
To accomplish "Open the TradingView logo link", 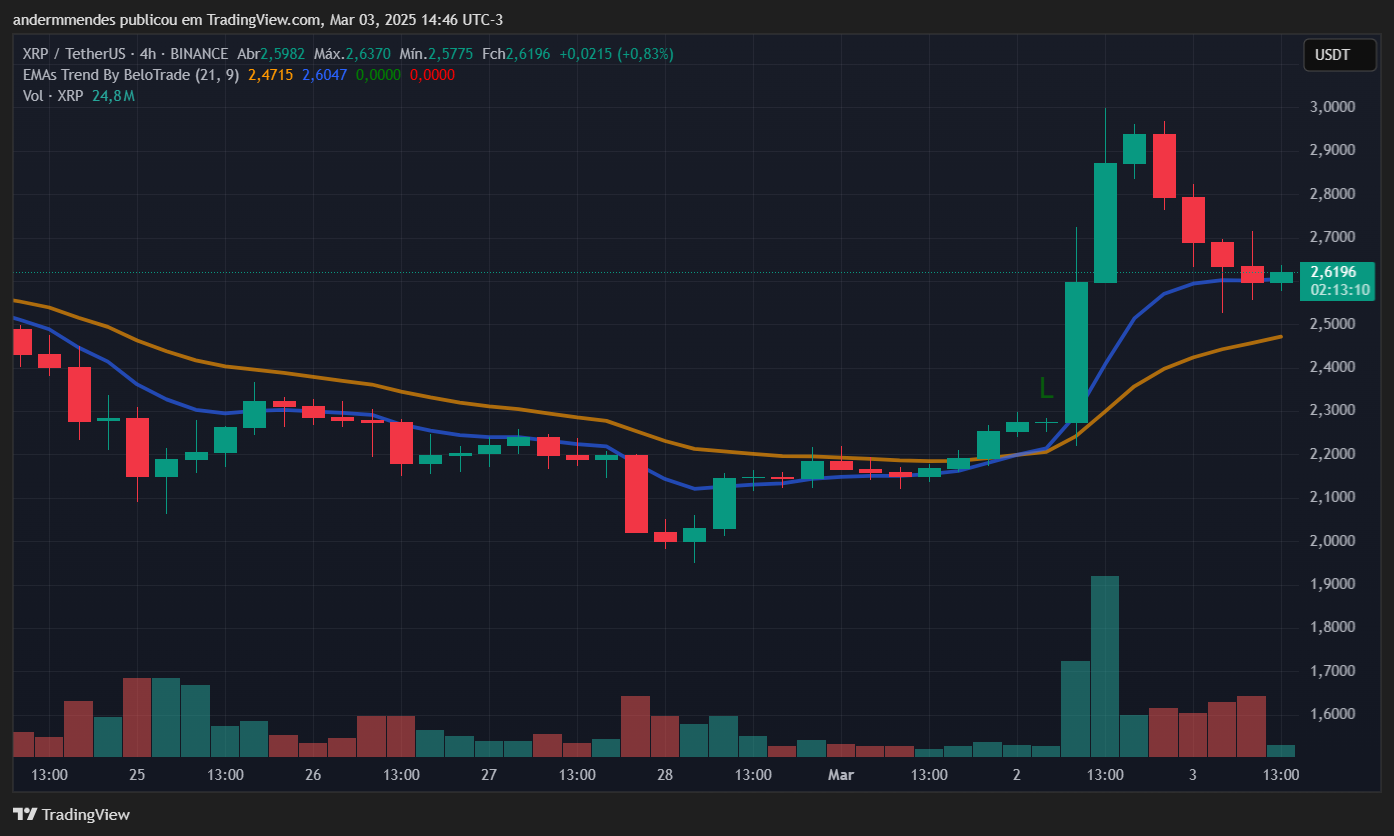I will (x=71, y=814).
